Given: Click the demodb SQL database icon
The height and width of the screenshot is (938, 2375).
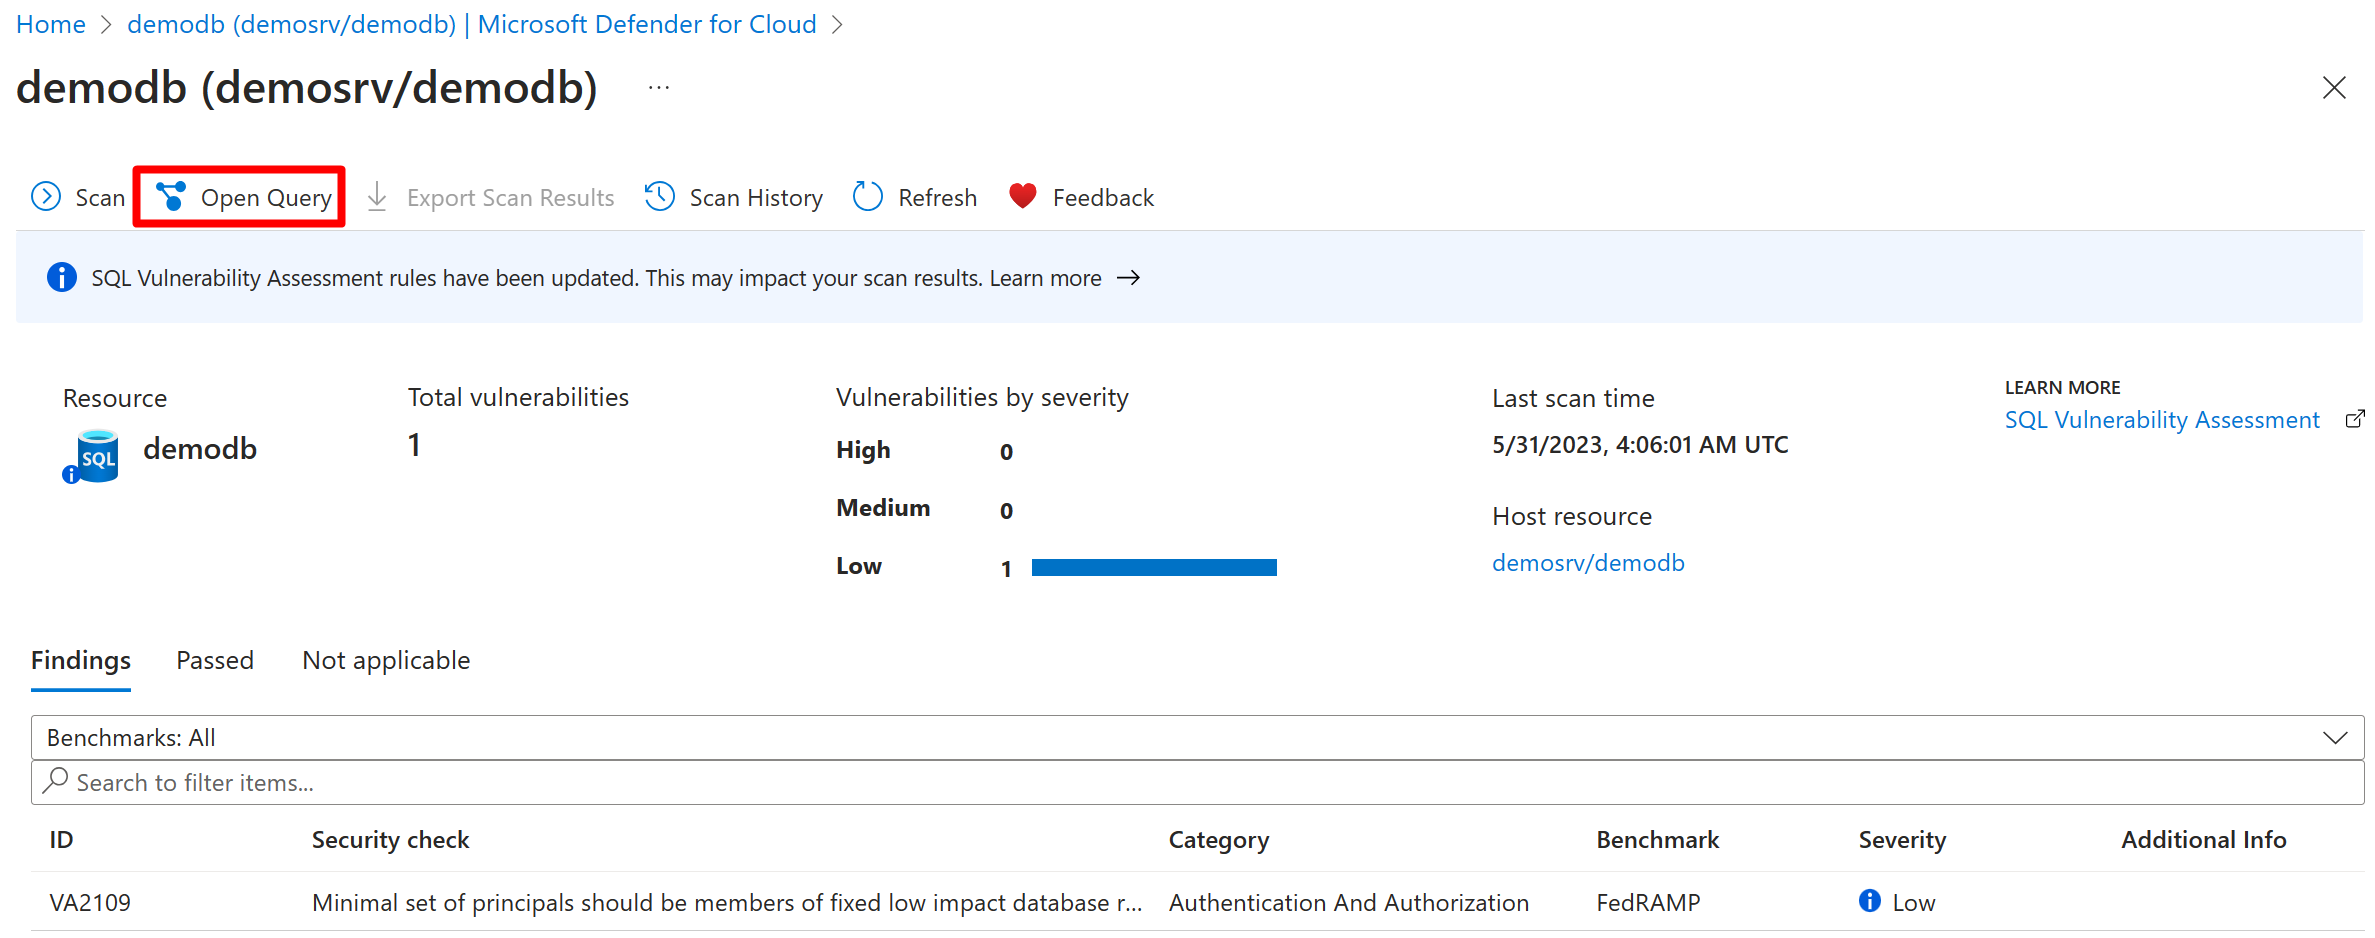Looking at the screenshot, I should [92, 456].
